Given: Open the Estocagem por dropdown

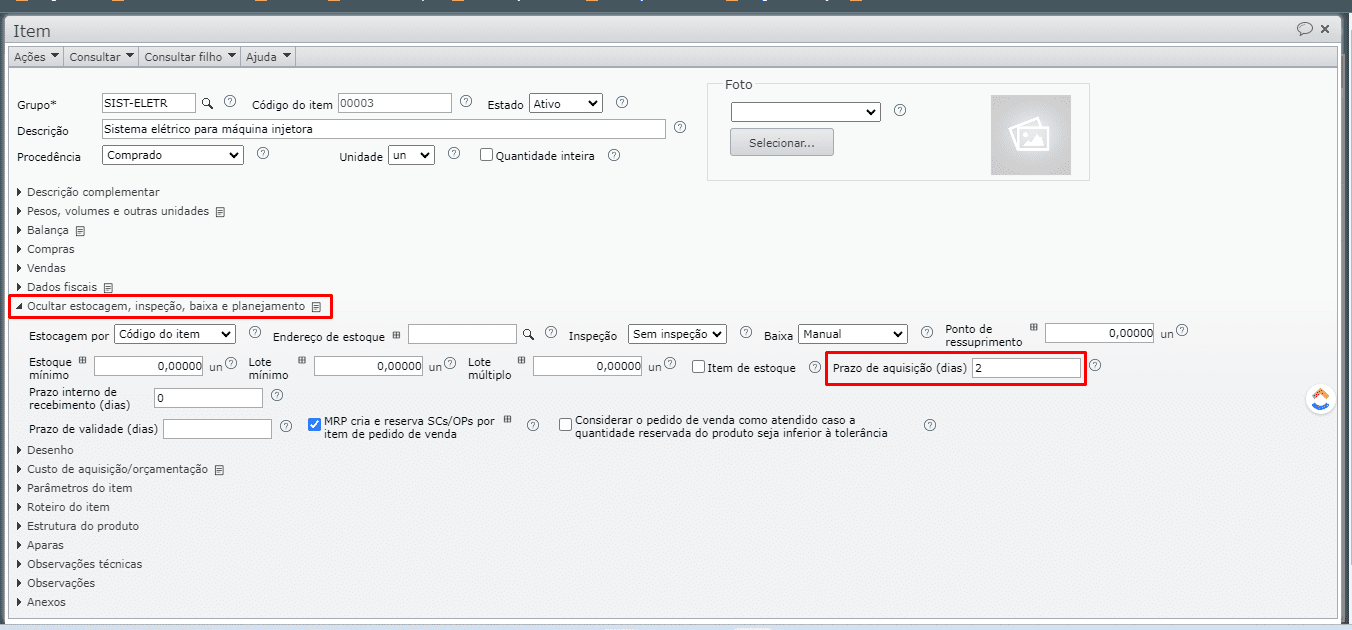Looking at the screenshot, I should [175, 333].
